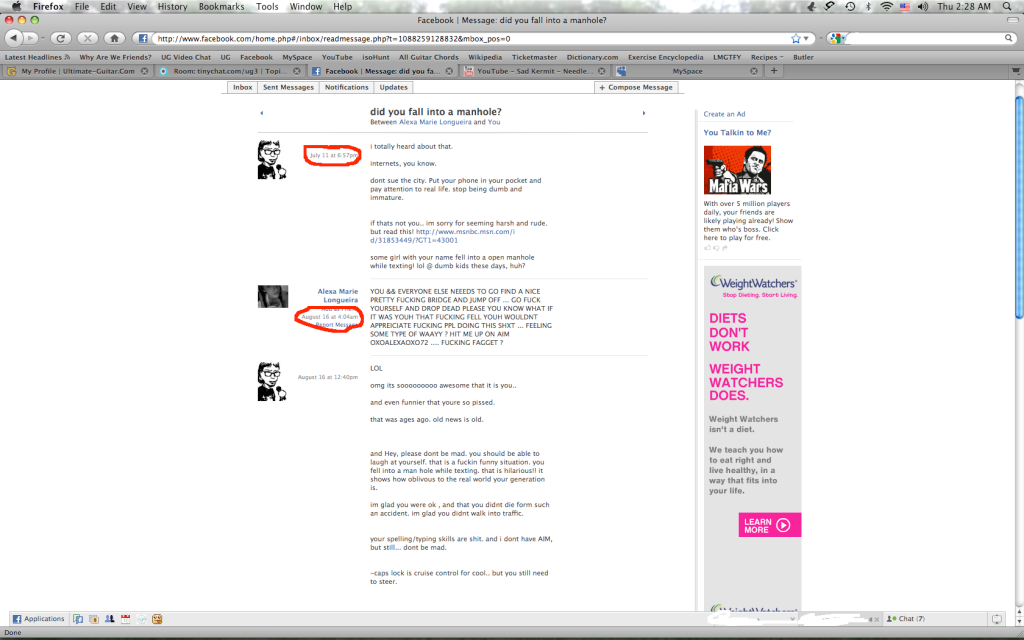Open the Wi-Fi status menu

pos(886,7)
